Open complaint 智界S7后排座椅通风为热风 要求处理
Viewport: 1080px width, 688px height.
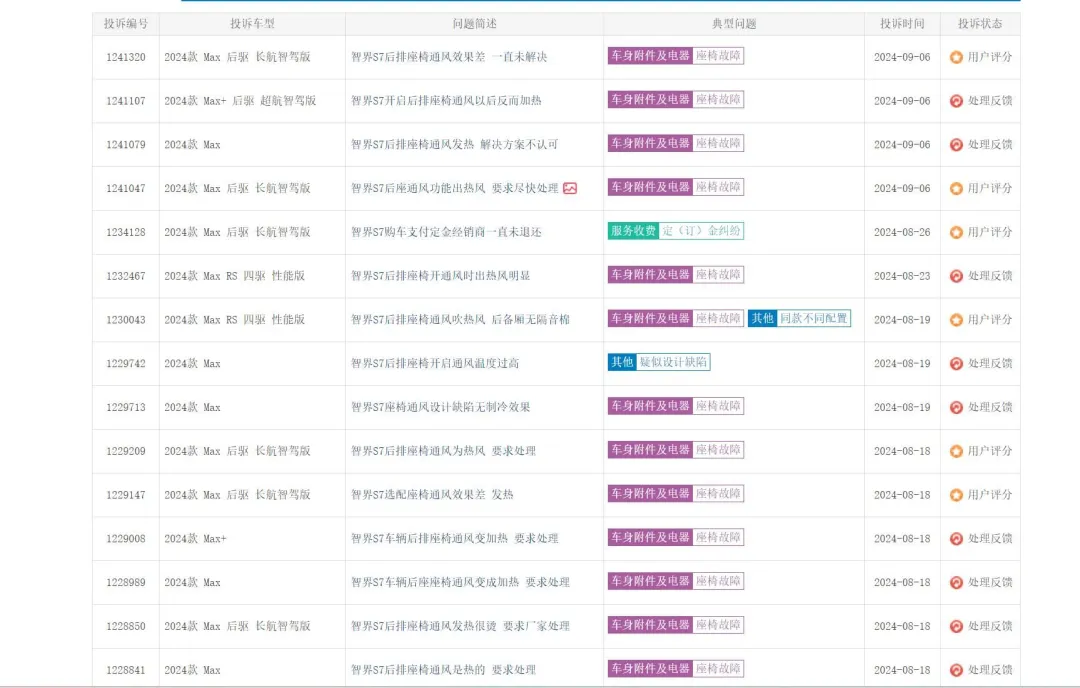click(x=443, y=451)
